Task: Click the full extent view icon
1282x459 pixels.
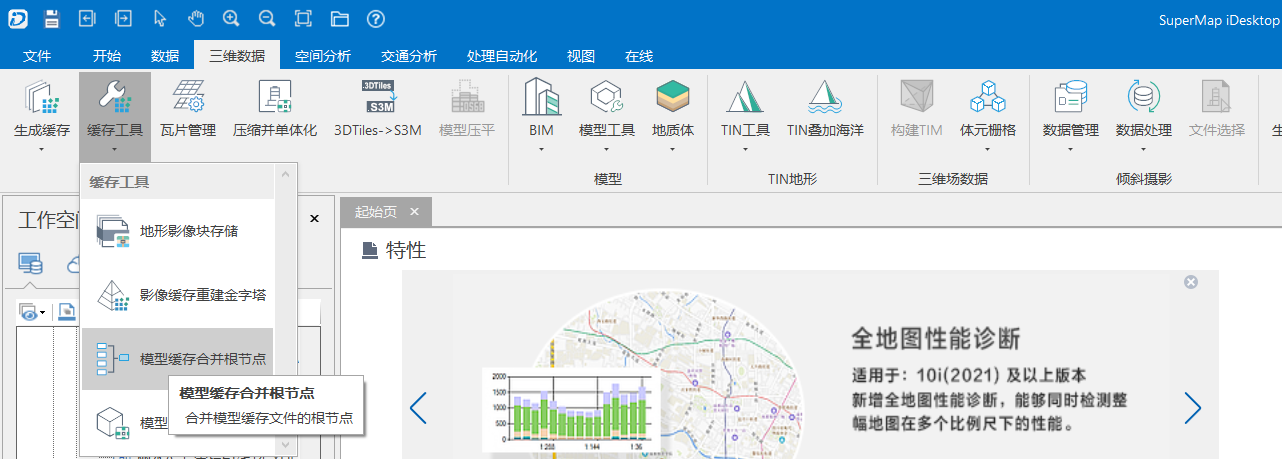Action: point(303,18)
